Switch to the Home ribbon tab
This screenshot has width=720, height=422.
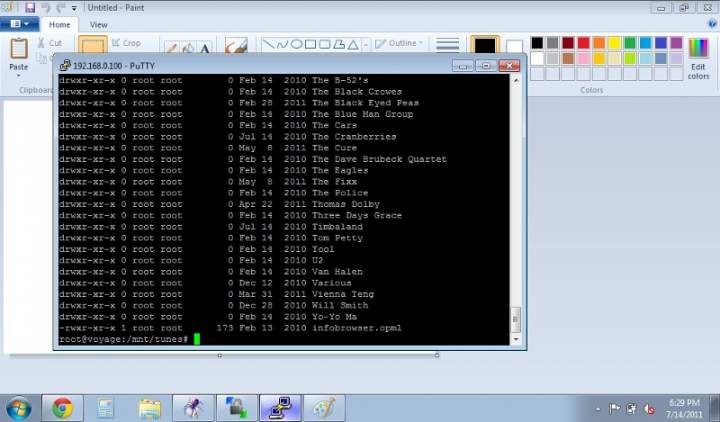tap(60, 24)
